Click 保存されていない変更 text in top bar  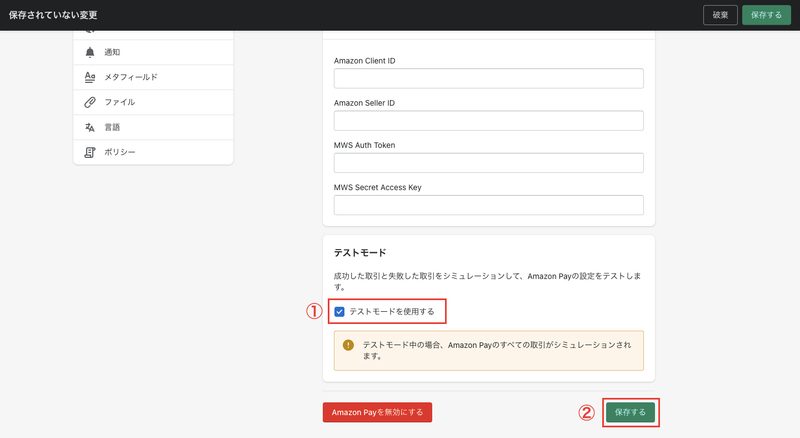pos(53,15)
